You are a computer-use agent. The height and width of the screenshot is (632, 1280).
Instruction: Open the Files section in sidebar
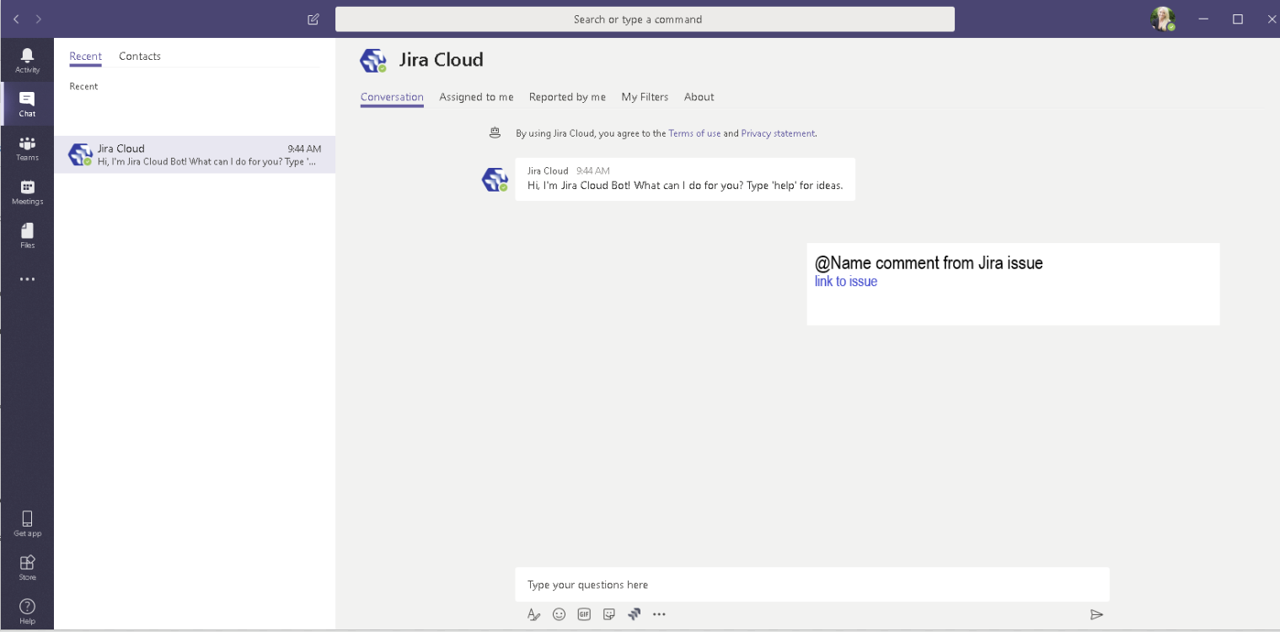tap(27, 236)
